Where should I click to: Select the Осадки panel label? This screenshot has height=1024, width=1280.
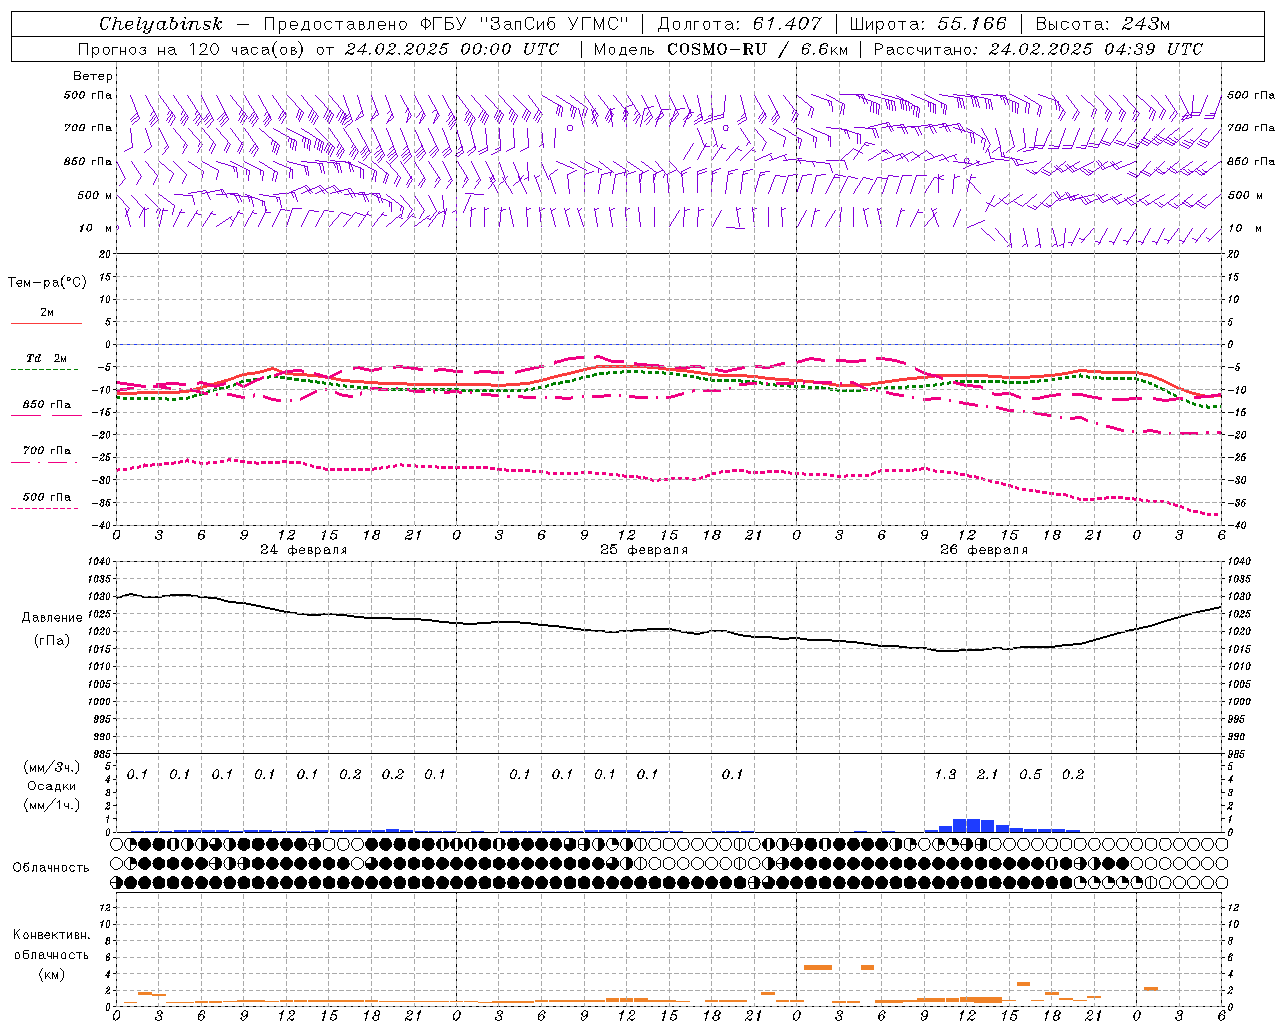point(52,786)
